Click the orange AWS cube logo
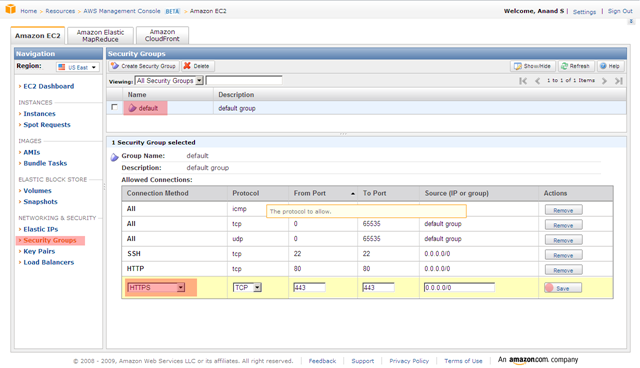Image resolution: width=640 pixels, height=368 pixels. 10,9
